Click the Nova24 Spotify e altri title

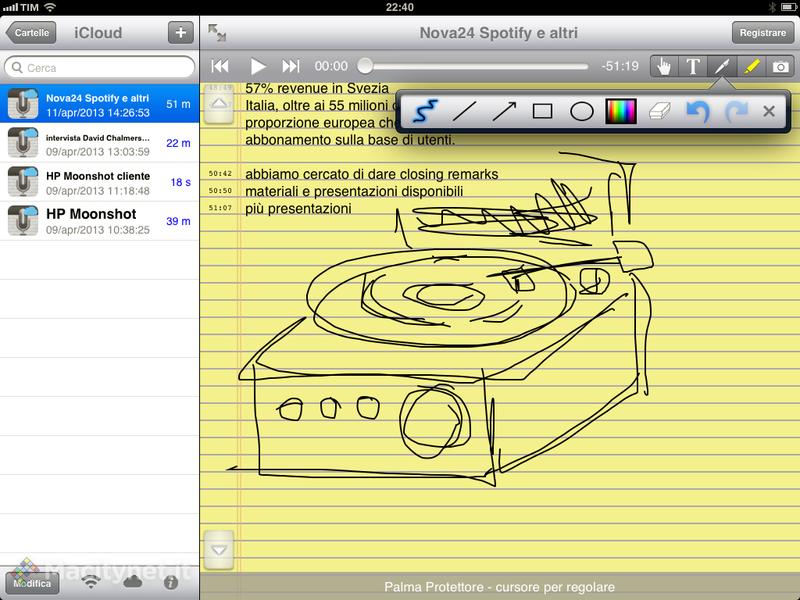[498, 33]
